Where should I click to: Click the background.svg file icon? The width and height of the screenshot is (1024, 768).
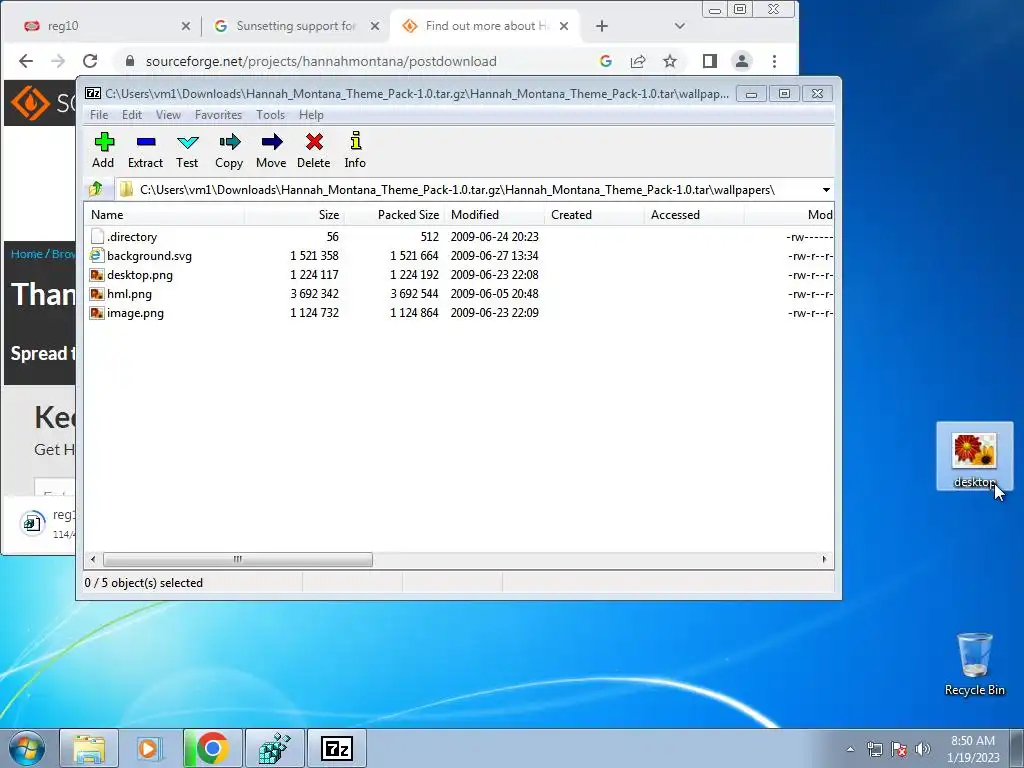[x=97, y=255]
